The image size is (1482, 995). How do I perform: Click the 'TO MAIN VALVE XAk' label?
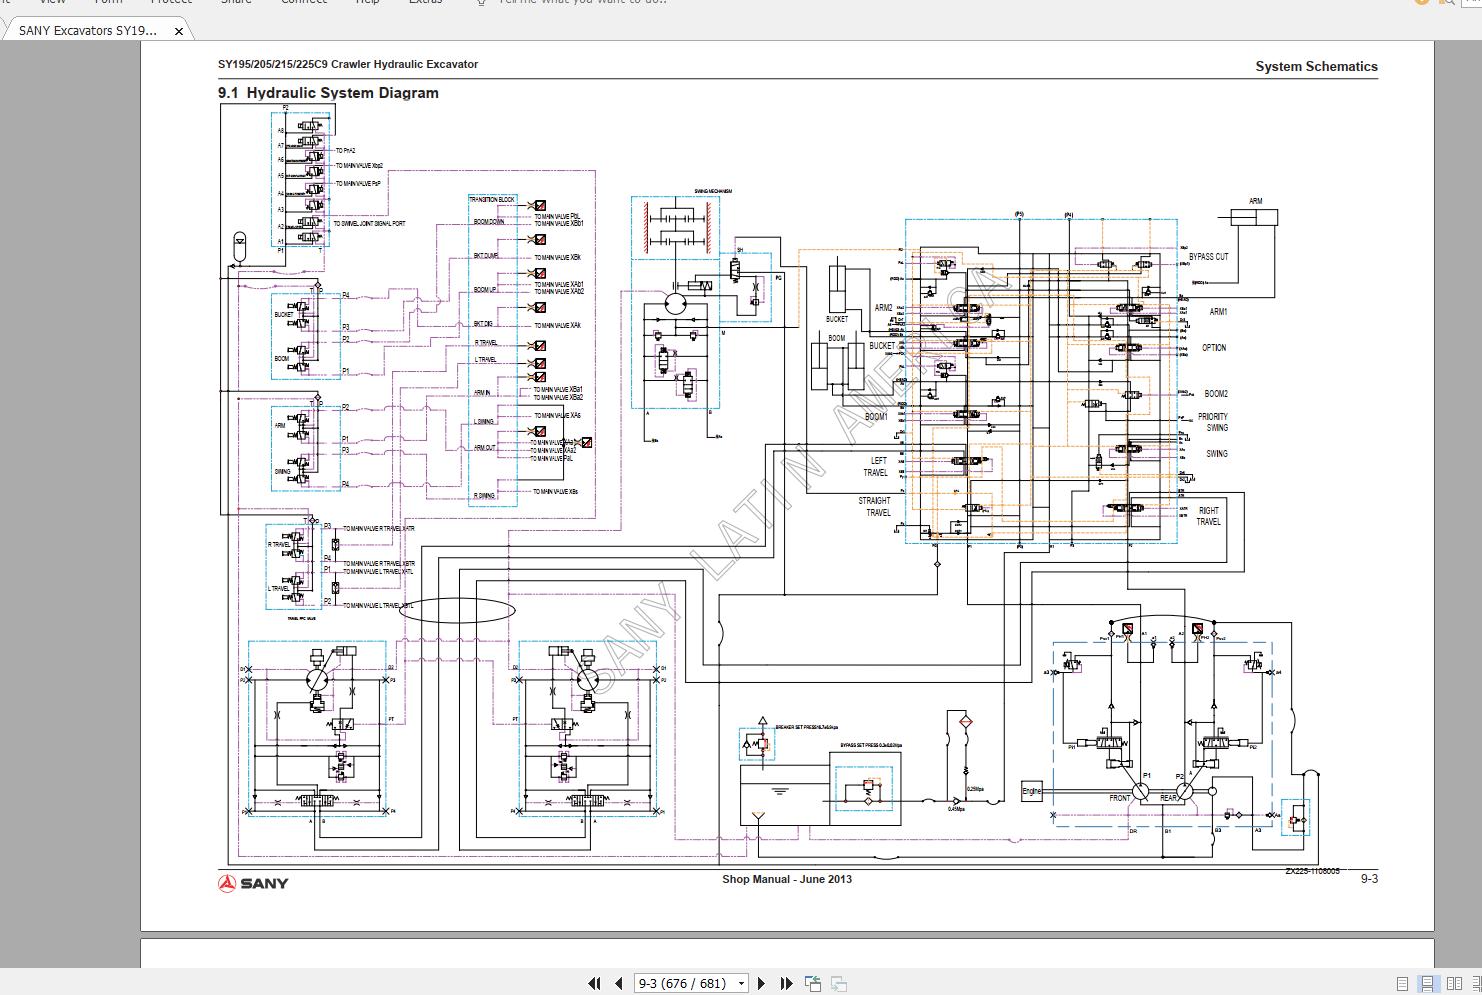(x=557, y=325)
